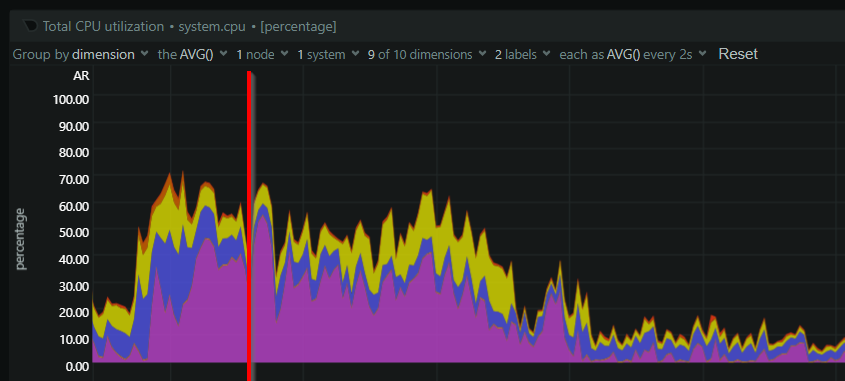Open the Group by dimension dropdown

tap(80, 54)
